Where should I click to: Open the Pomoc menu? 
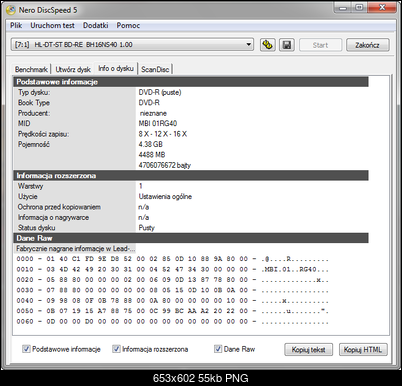[x=128, y=25]
